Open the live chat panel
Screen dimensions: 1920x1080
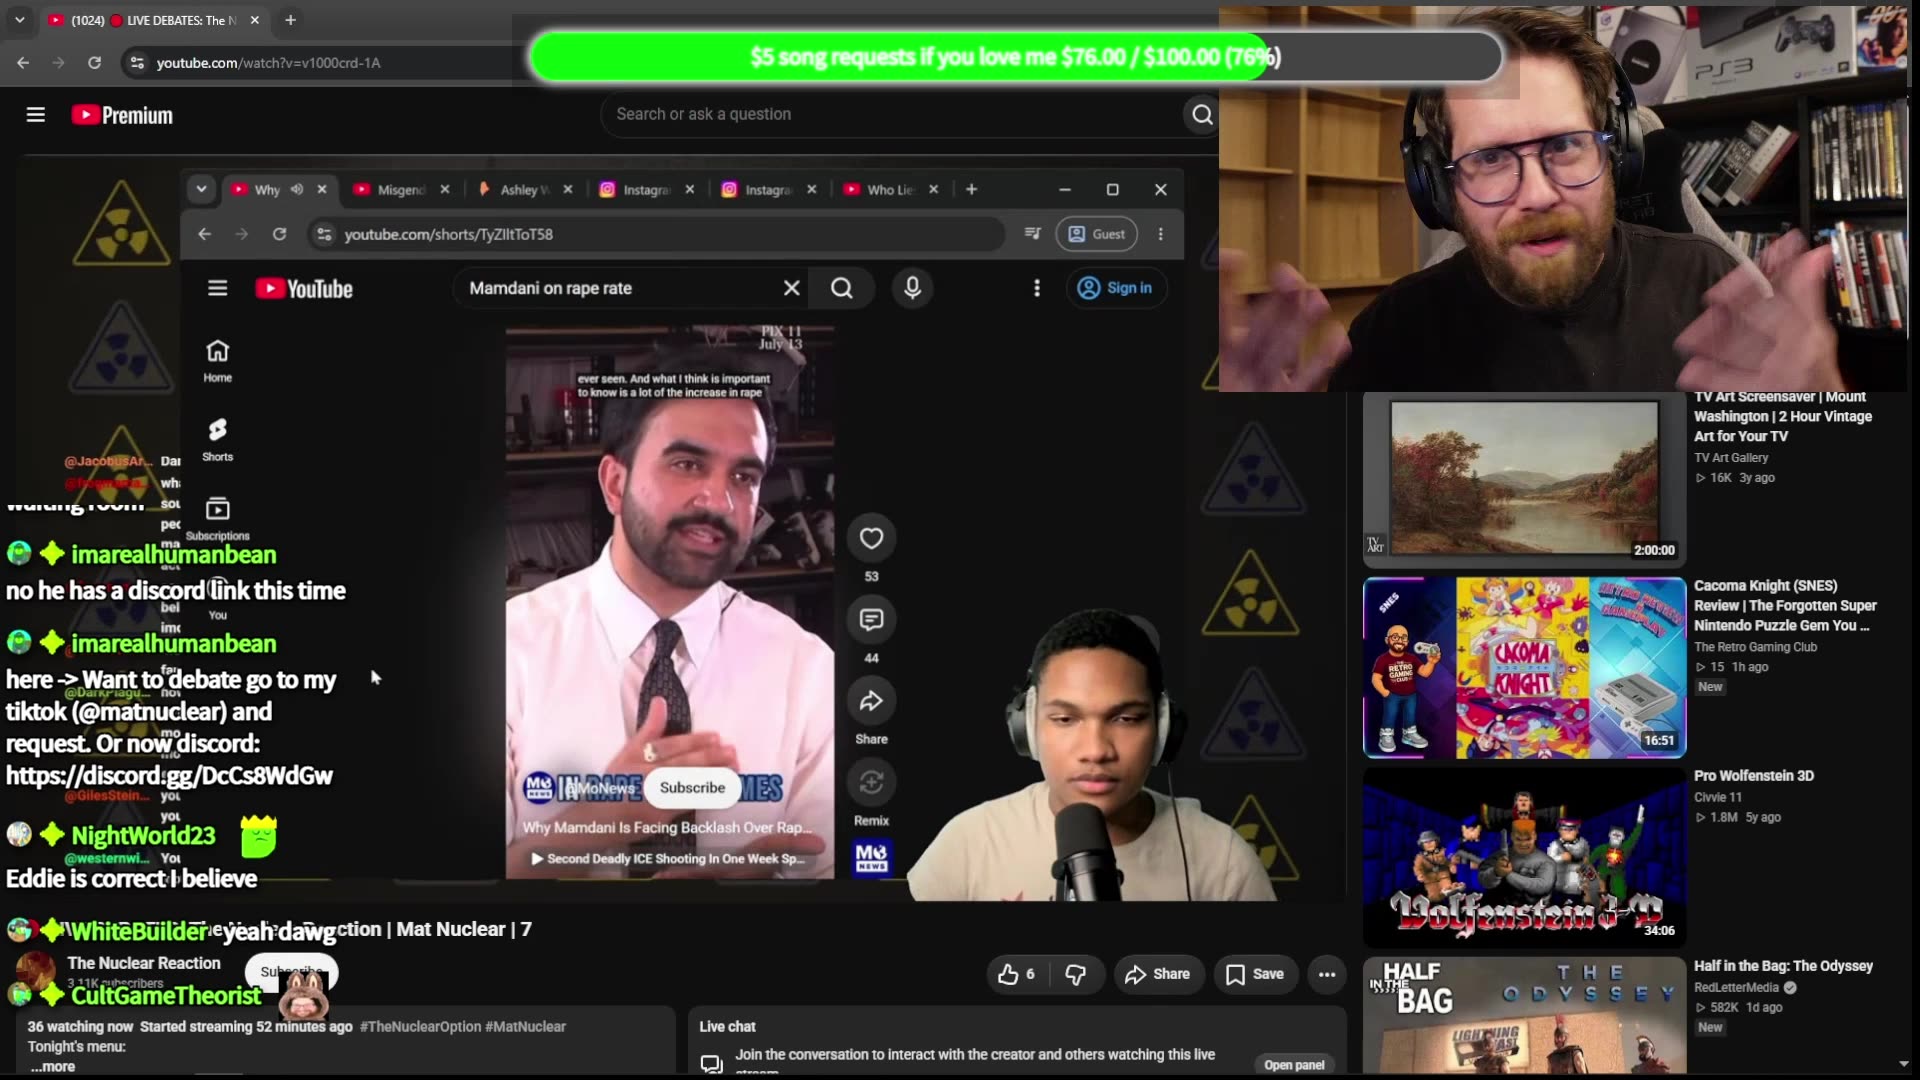tap(1294, 1065)
